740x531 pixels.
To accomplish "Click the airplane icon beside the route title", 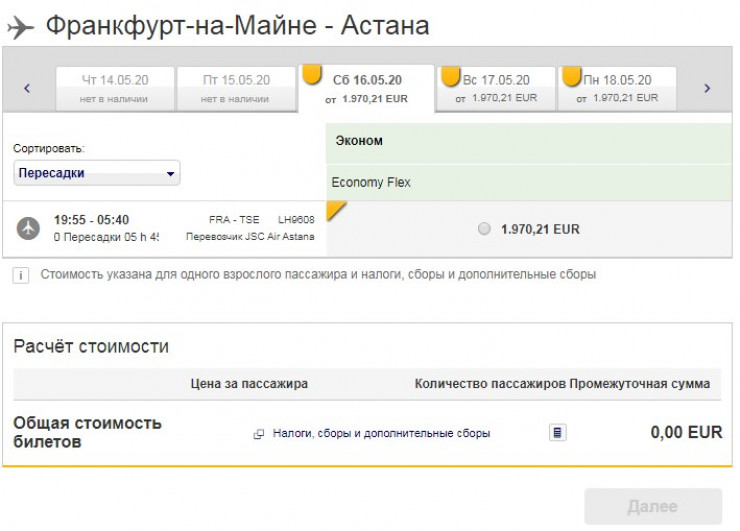I will (20, 27).
